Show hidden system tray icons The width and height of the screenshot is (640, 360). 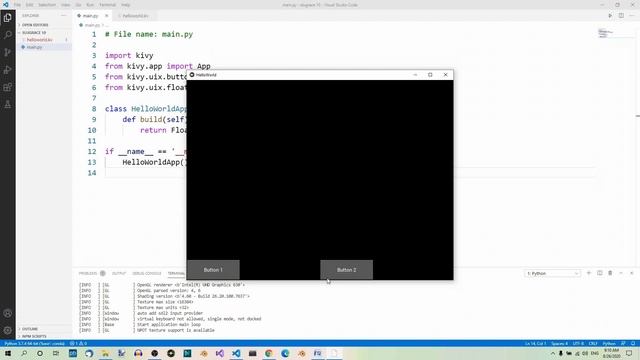pyautogui.click(x=553, y=353)
